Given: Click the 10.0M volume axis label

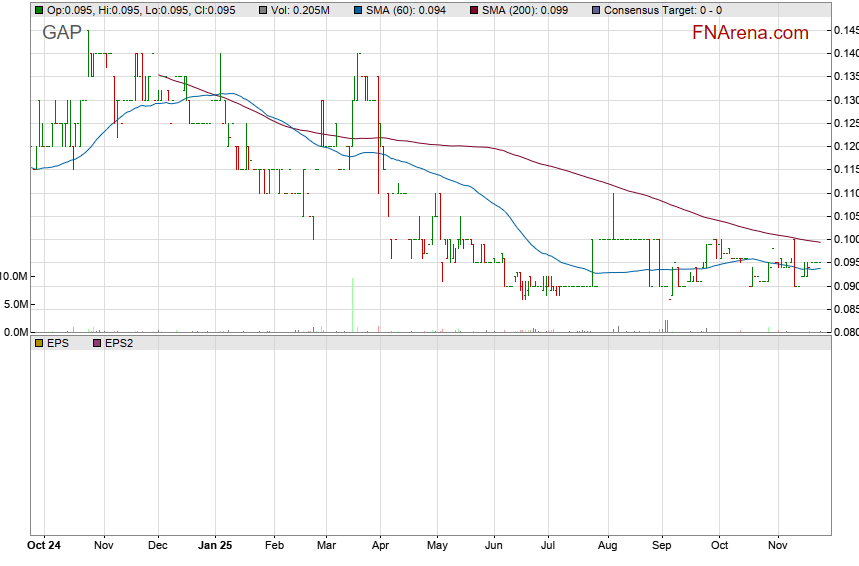Looking at the screenshot, I should click(14, 276).
